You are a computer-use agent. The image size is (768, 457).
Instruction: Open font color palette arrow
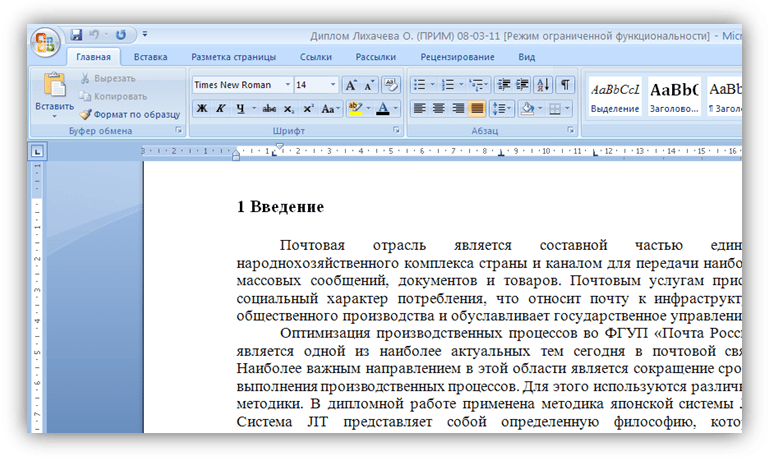click(x=396, y=108)
